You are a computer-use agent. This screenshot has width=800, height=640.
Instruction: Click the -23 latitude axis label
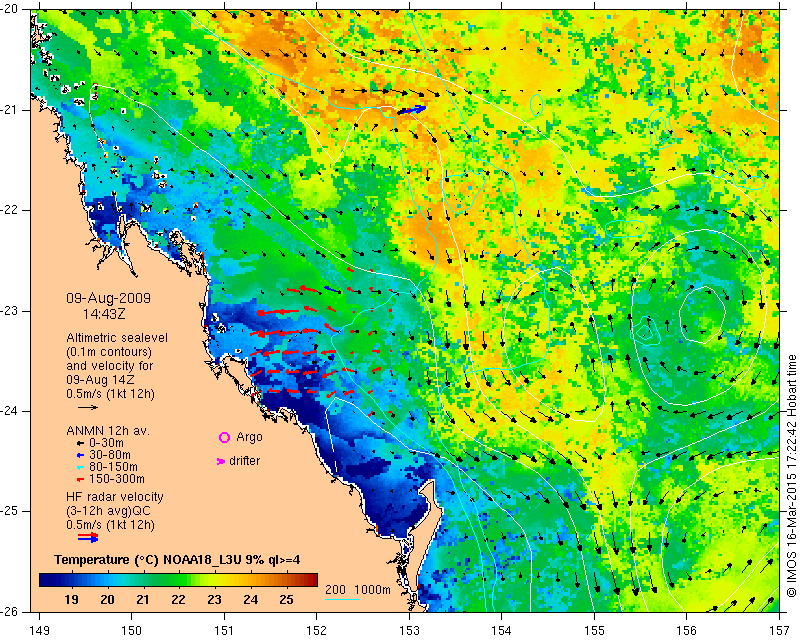[x=10, y=311]
